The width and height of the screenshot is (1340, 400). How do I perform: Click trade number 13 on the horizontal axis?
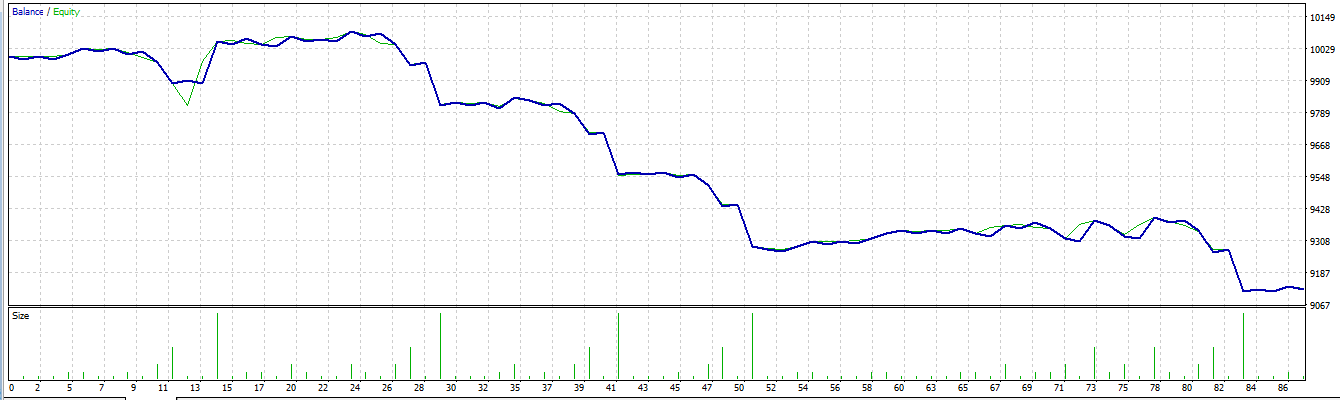tap(195, 387)
